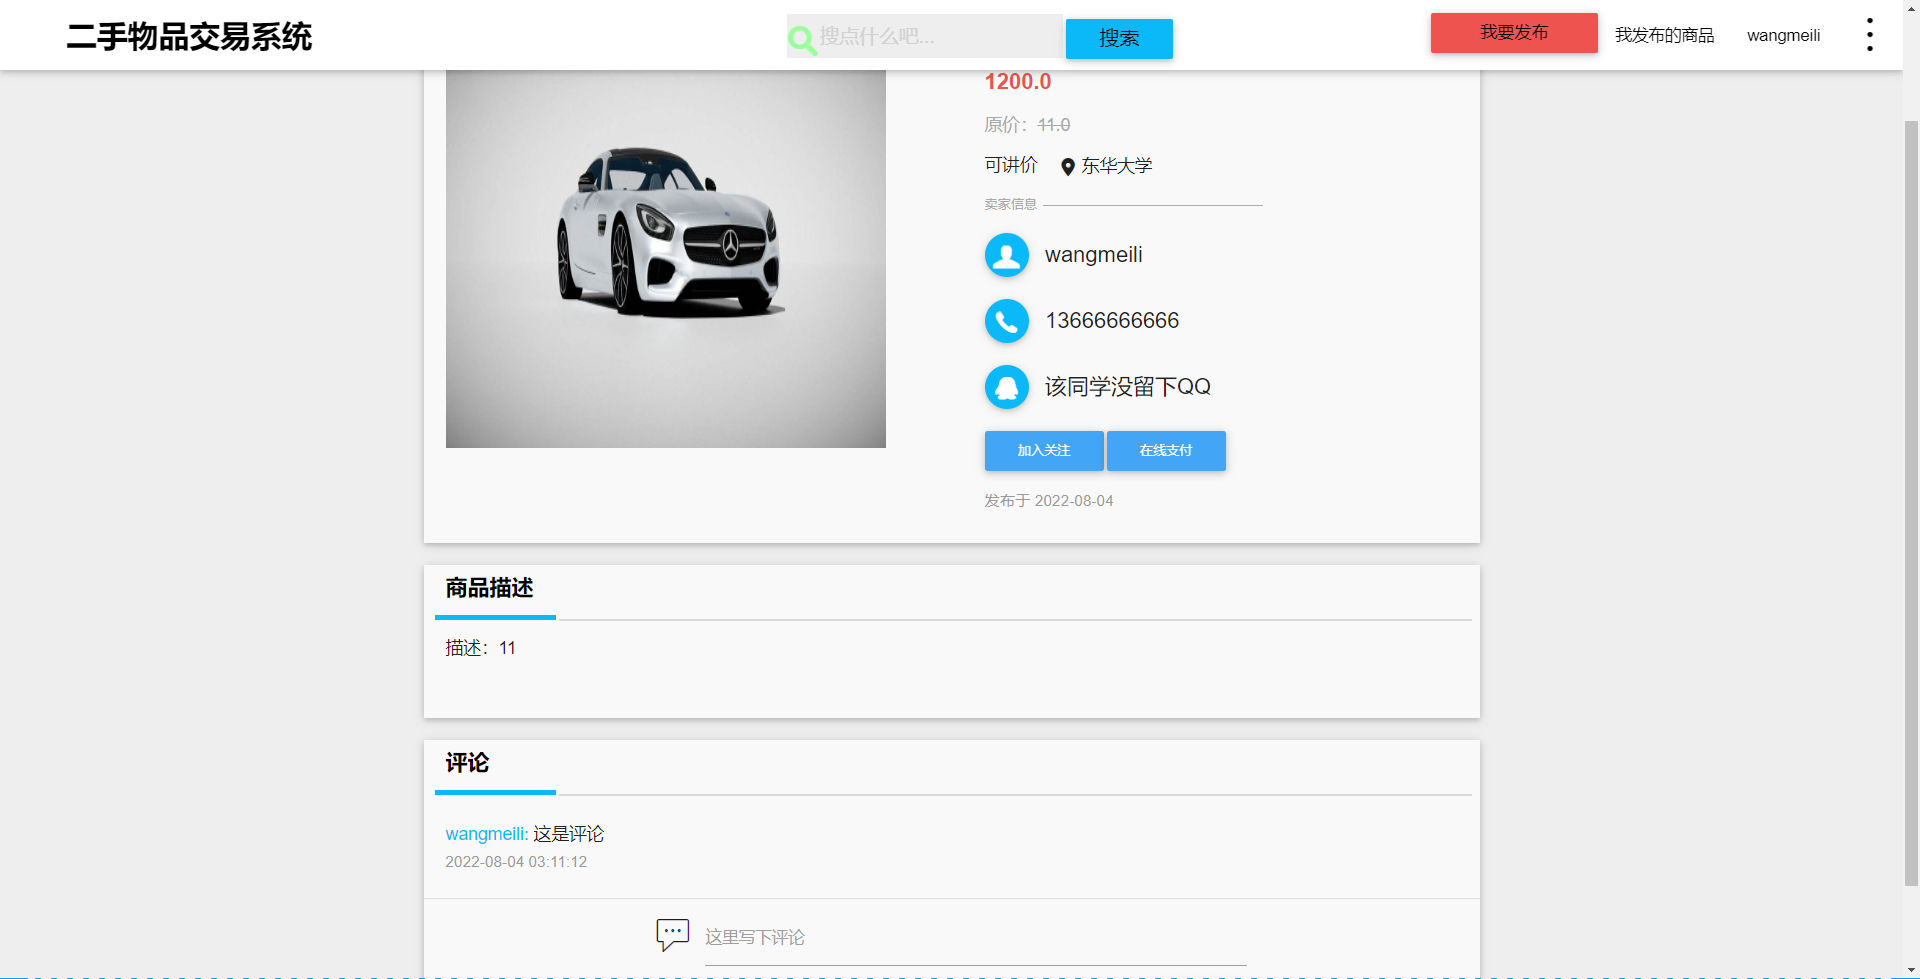
Task: Click 在线支付 to pay online
Action: 1165,450
